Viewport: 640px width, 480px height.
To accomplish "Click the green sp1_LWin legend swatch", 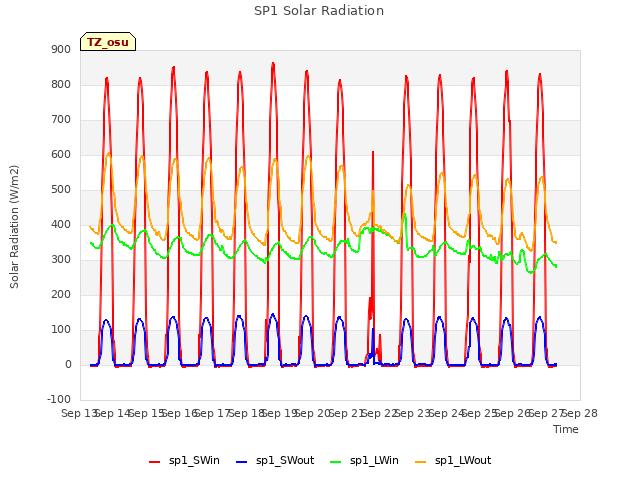I will point(335,462).
